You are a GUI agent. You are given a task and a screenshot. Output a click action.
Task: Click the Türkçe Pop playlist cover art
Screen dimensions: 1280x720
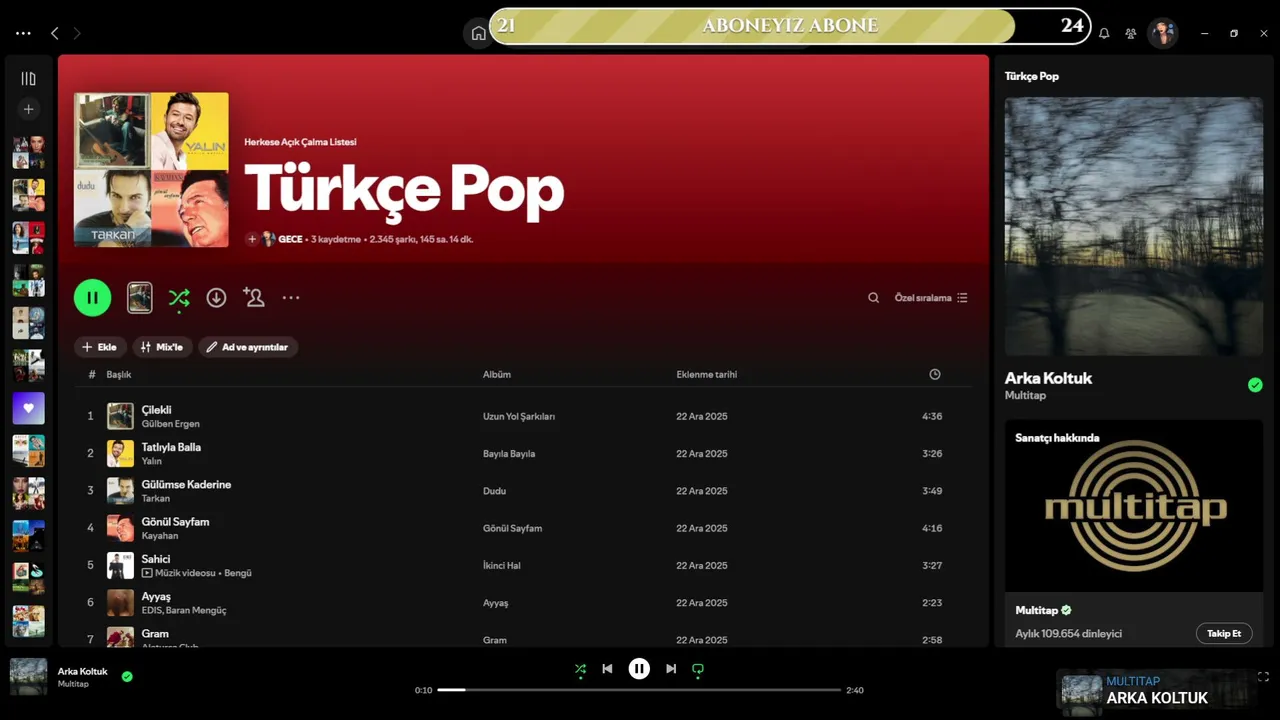tap(151, 170)
